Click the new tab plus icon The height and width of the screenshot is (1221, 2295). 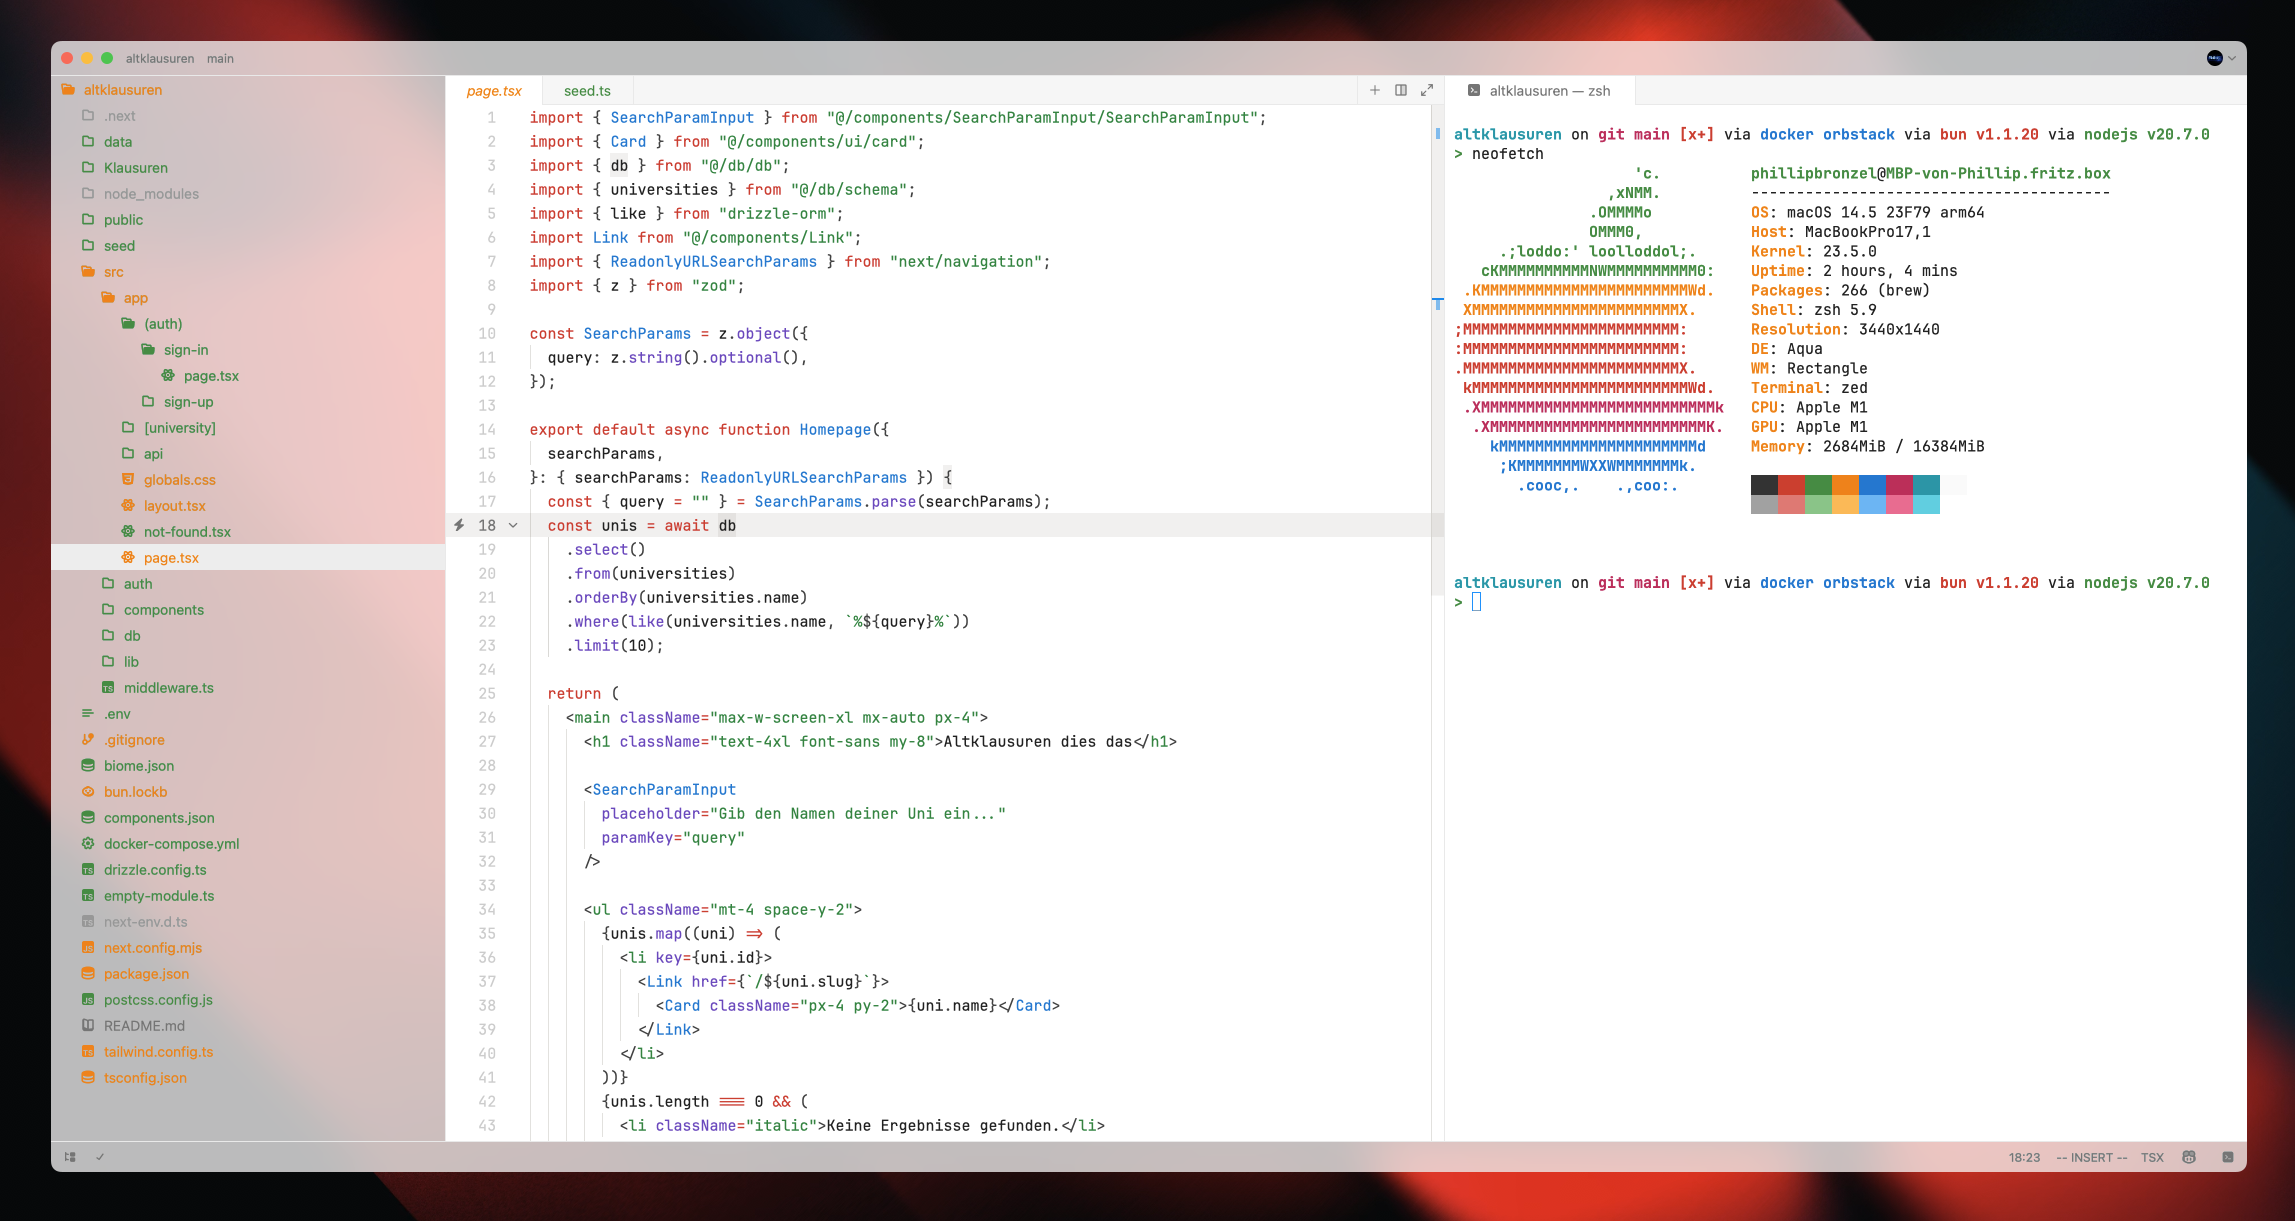pyautogui.click(x=1375, y=90)
